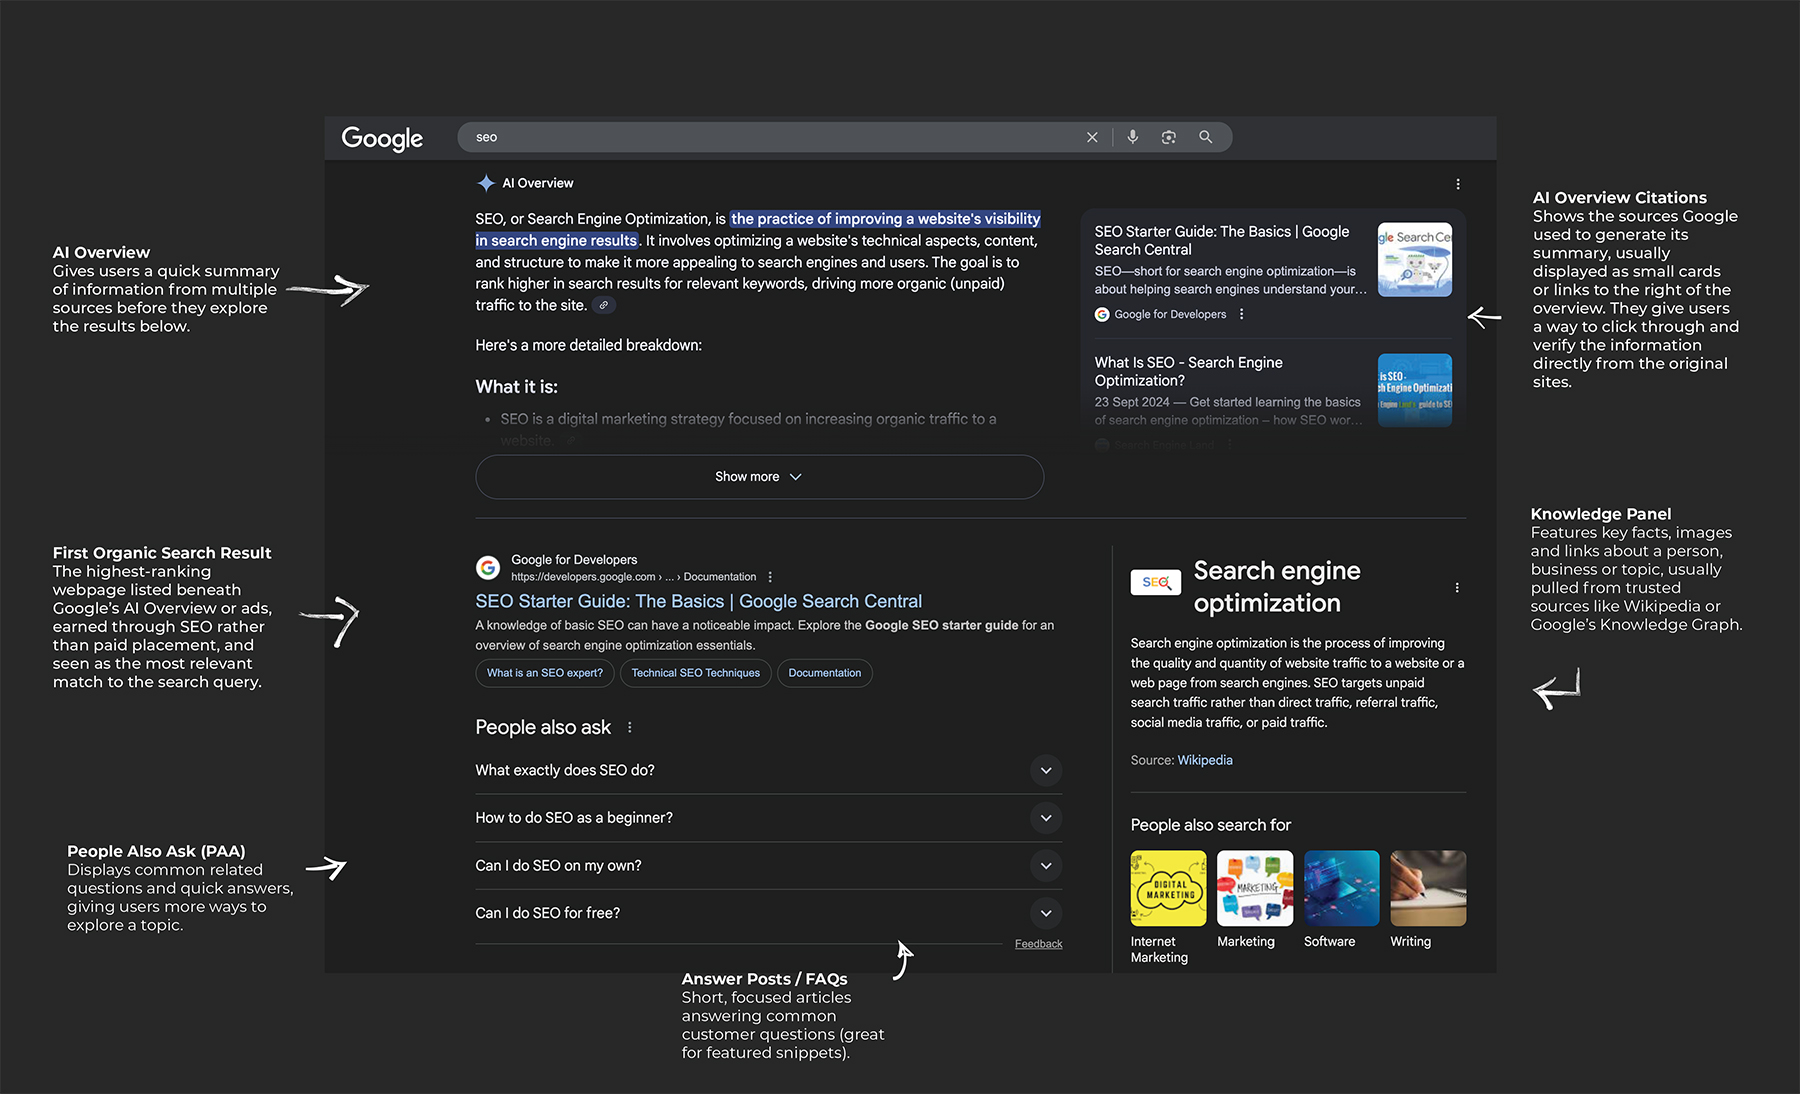Expand AI Overview with Show more
This screenshot has width=1800, height=1094.
point(759,477)
